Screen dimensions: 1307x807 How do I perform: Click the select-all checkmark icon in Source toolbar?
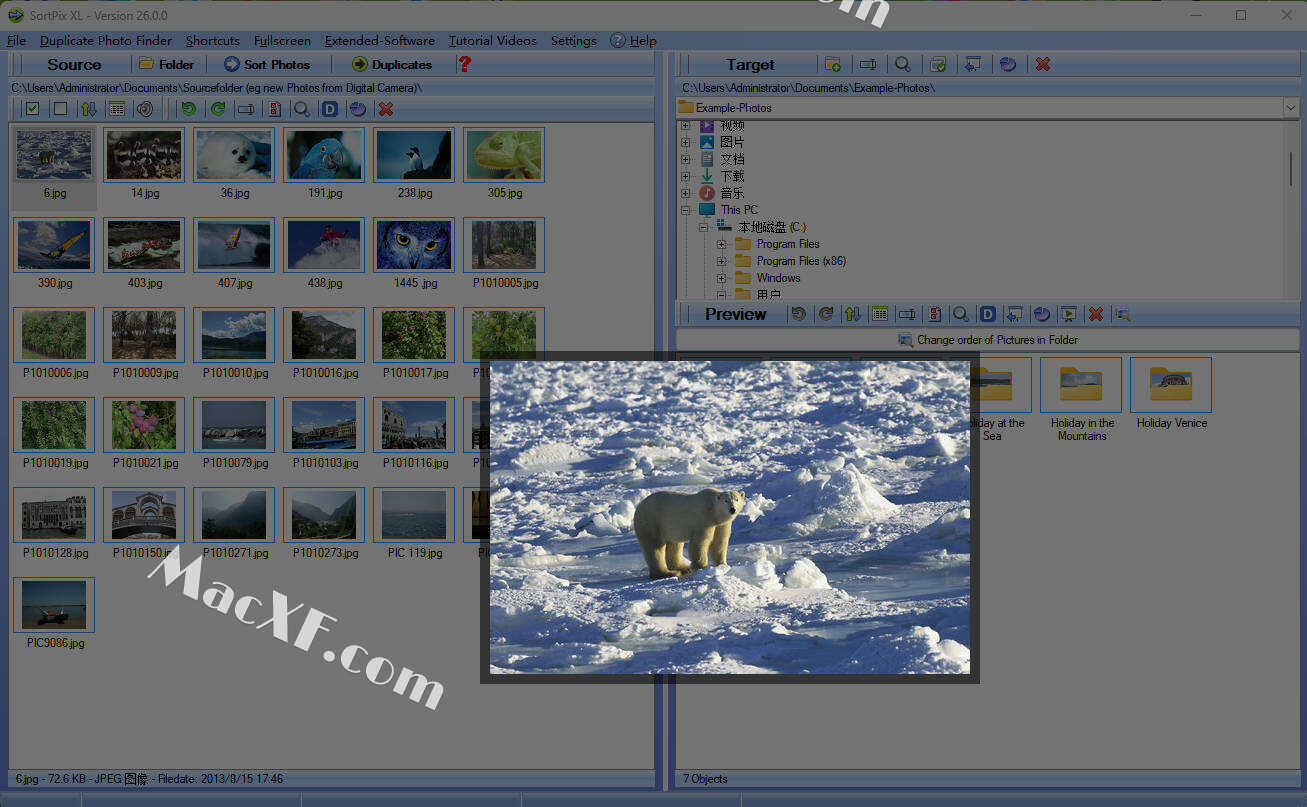[x=33, y=109]
